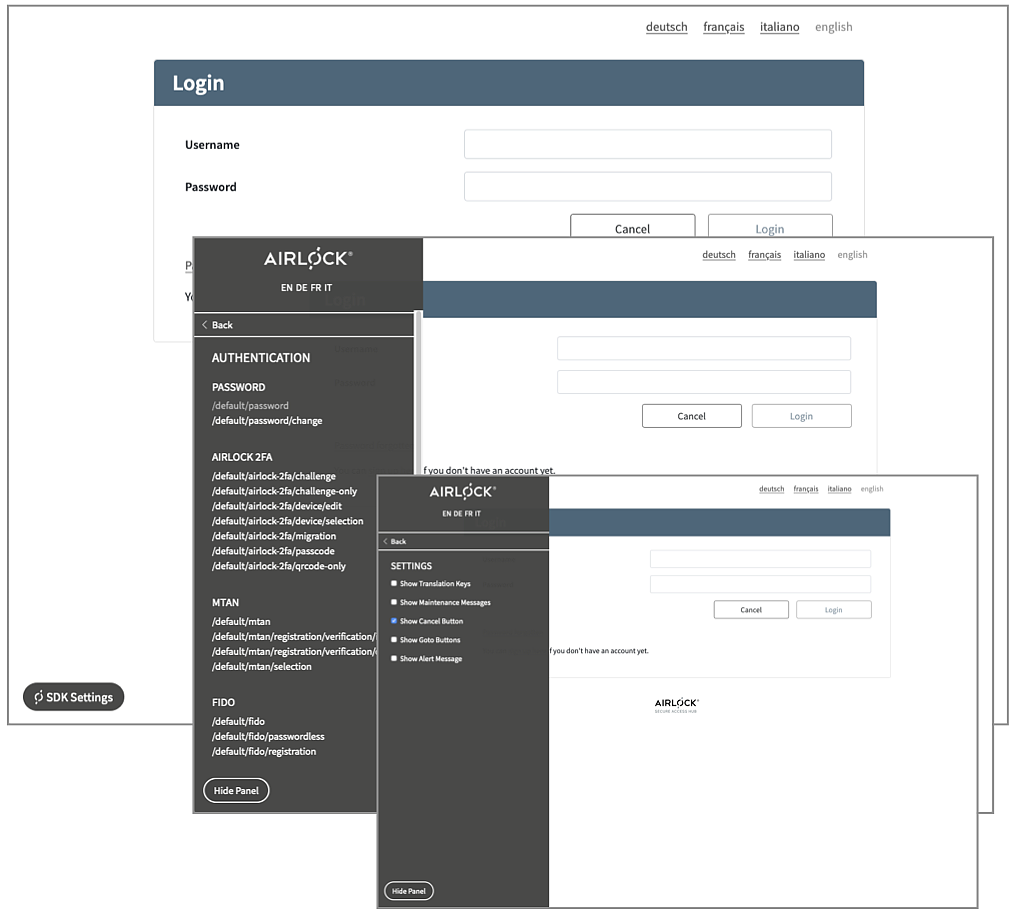Enable the Show Translation Keys checkbox
Screen dimensions: 1017x916
tap(394, 583)
